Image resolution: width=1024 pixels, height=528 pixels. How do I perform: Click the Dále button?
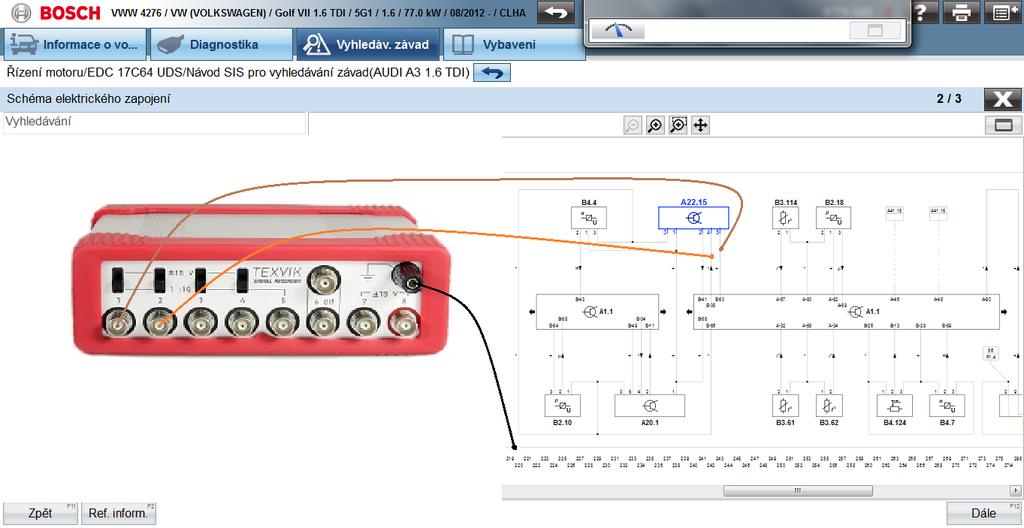pyautogui.click(x=984, y=513)
